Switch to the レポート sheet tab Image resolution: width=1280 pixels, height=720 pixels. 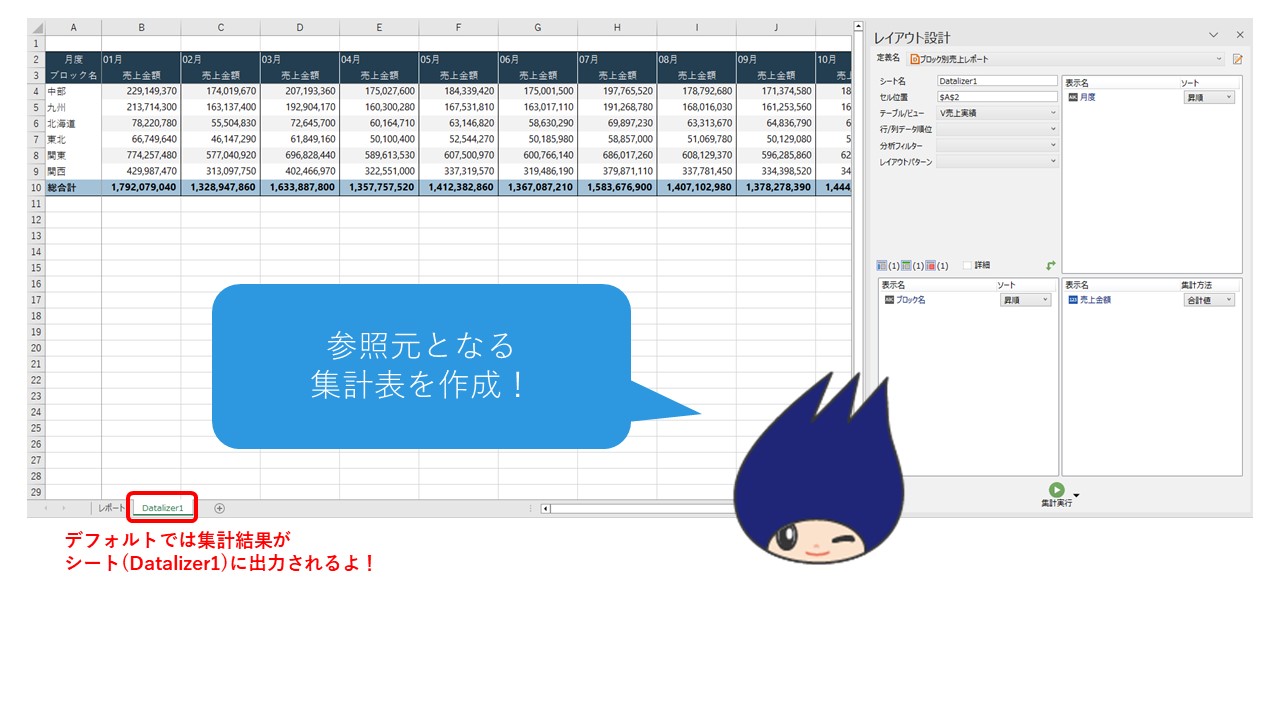tap(110, 507)
